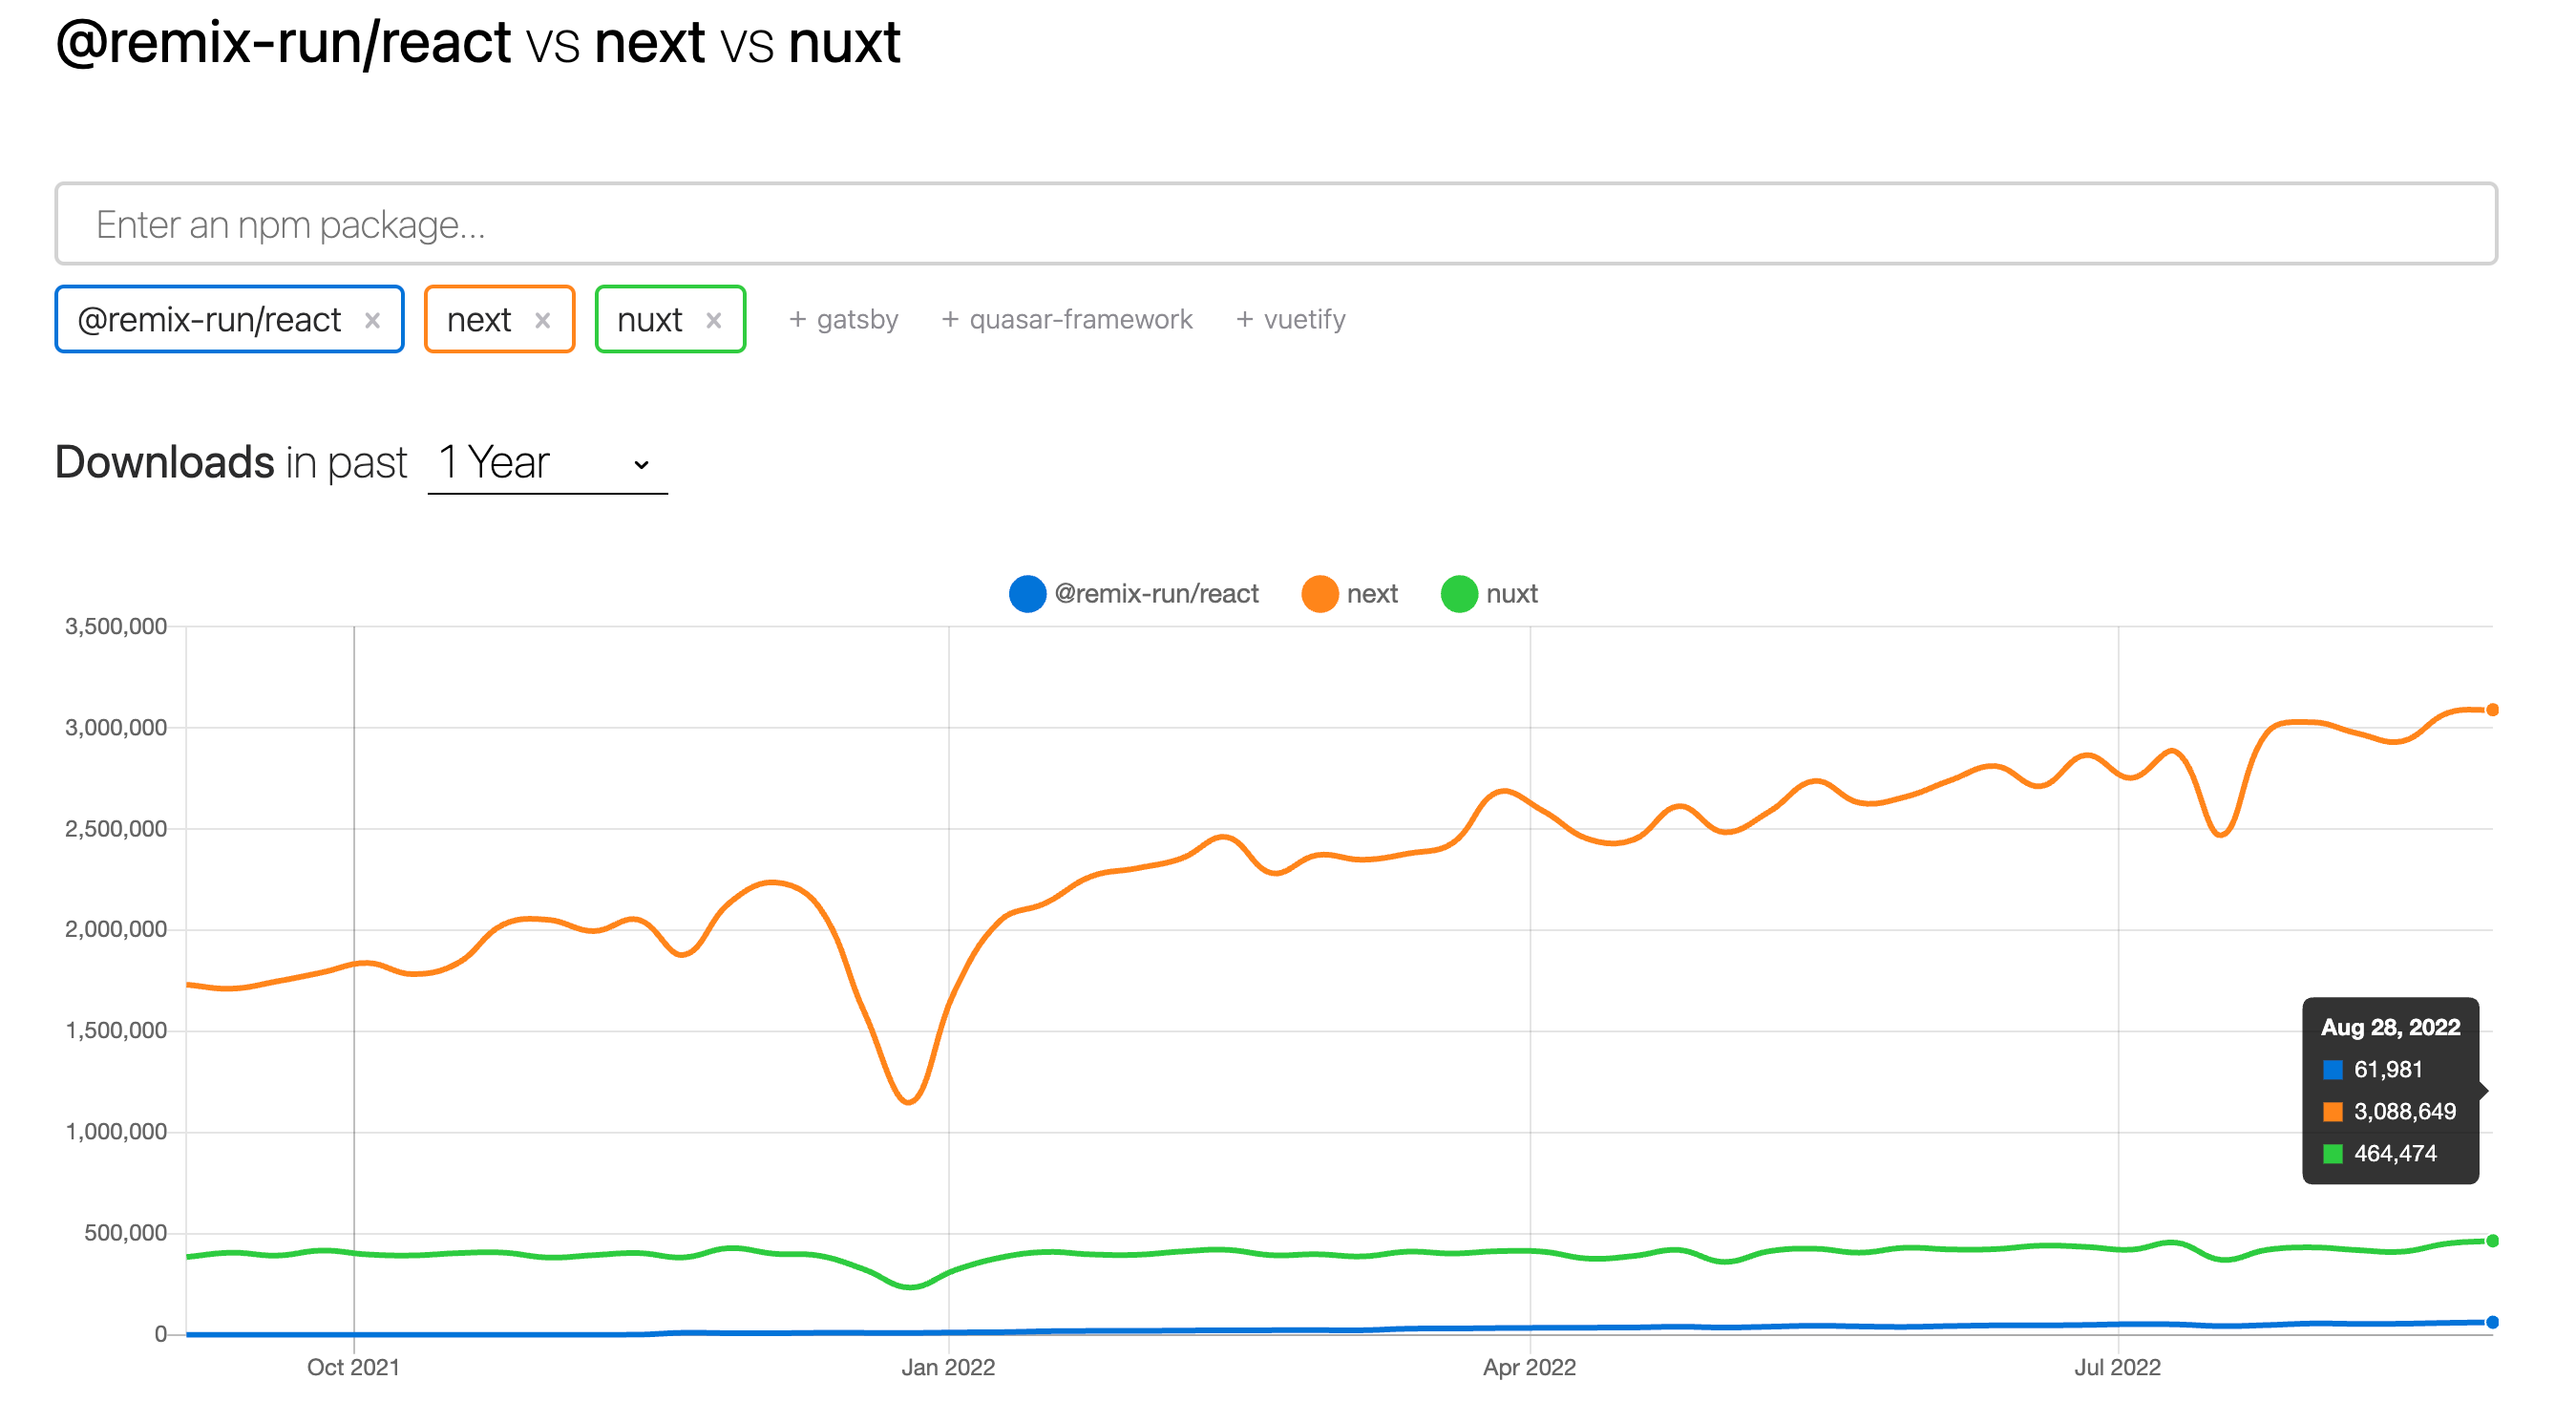
Task: Click the nuxt package tag icon
Action: coord(712,321)
